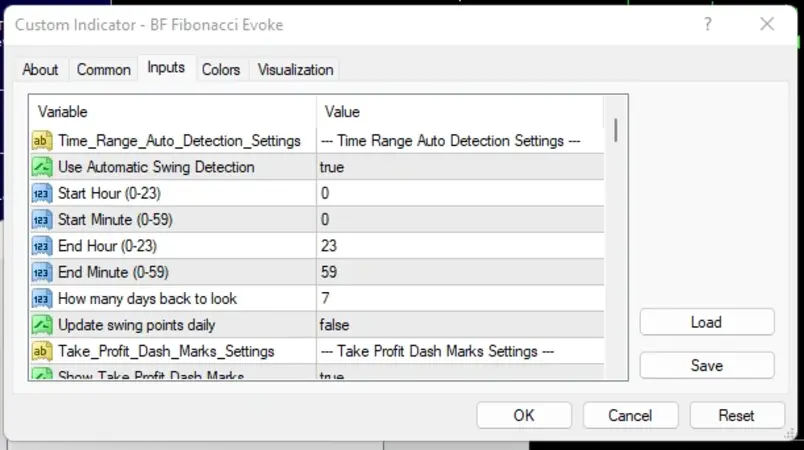Image resolution: width=804 pixels, height=450 pixels.
Task: Click the integer icon beside Start Hour
Action: click(42, 194)
